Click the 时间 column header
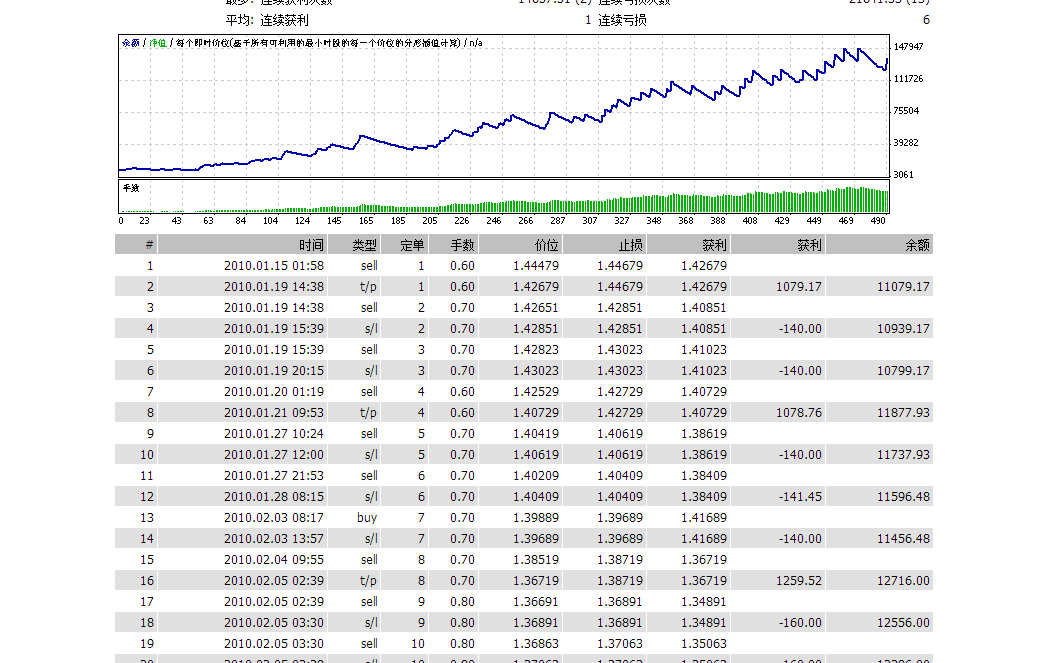Image resolution: width=1039 pixels, height=663 pixels. tap(311, 245)
